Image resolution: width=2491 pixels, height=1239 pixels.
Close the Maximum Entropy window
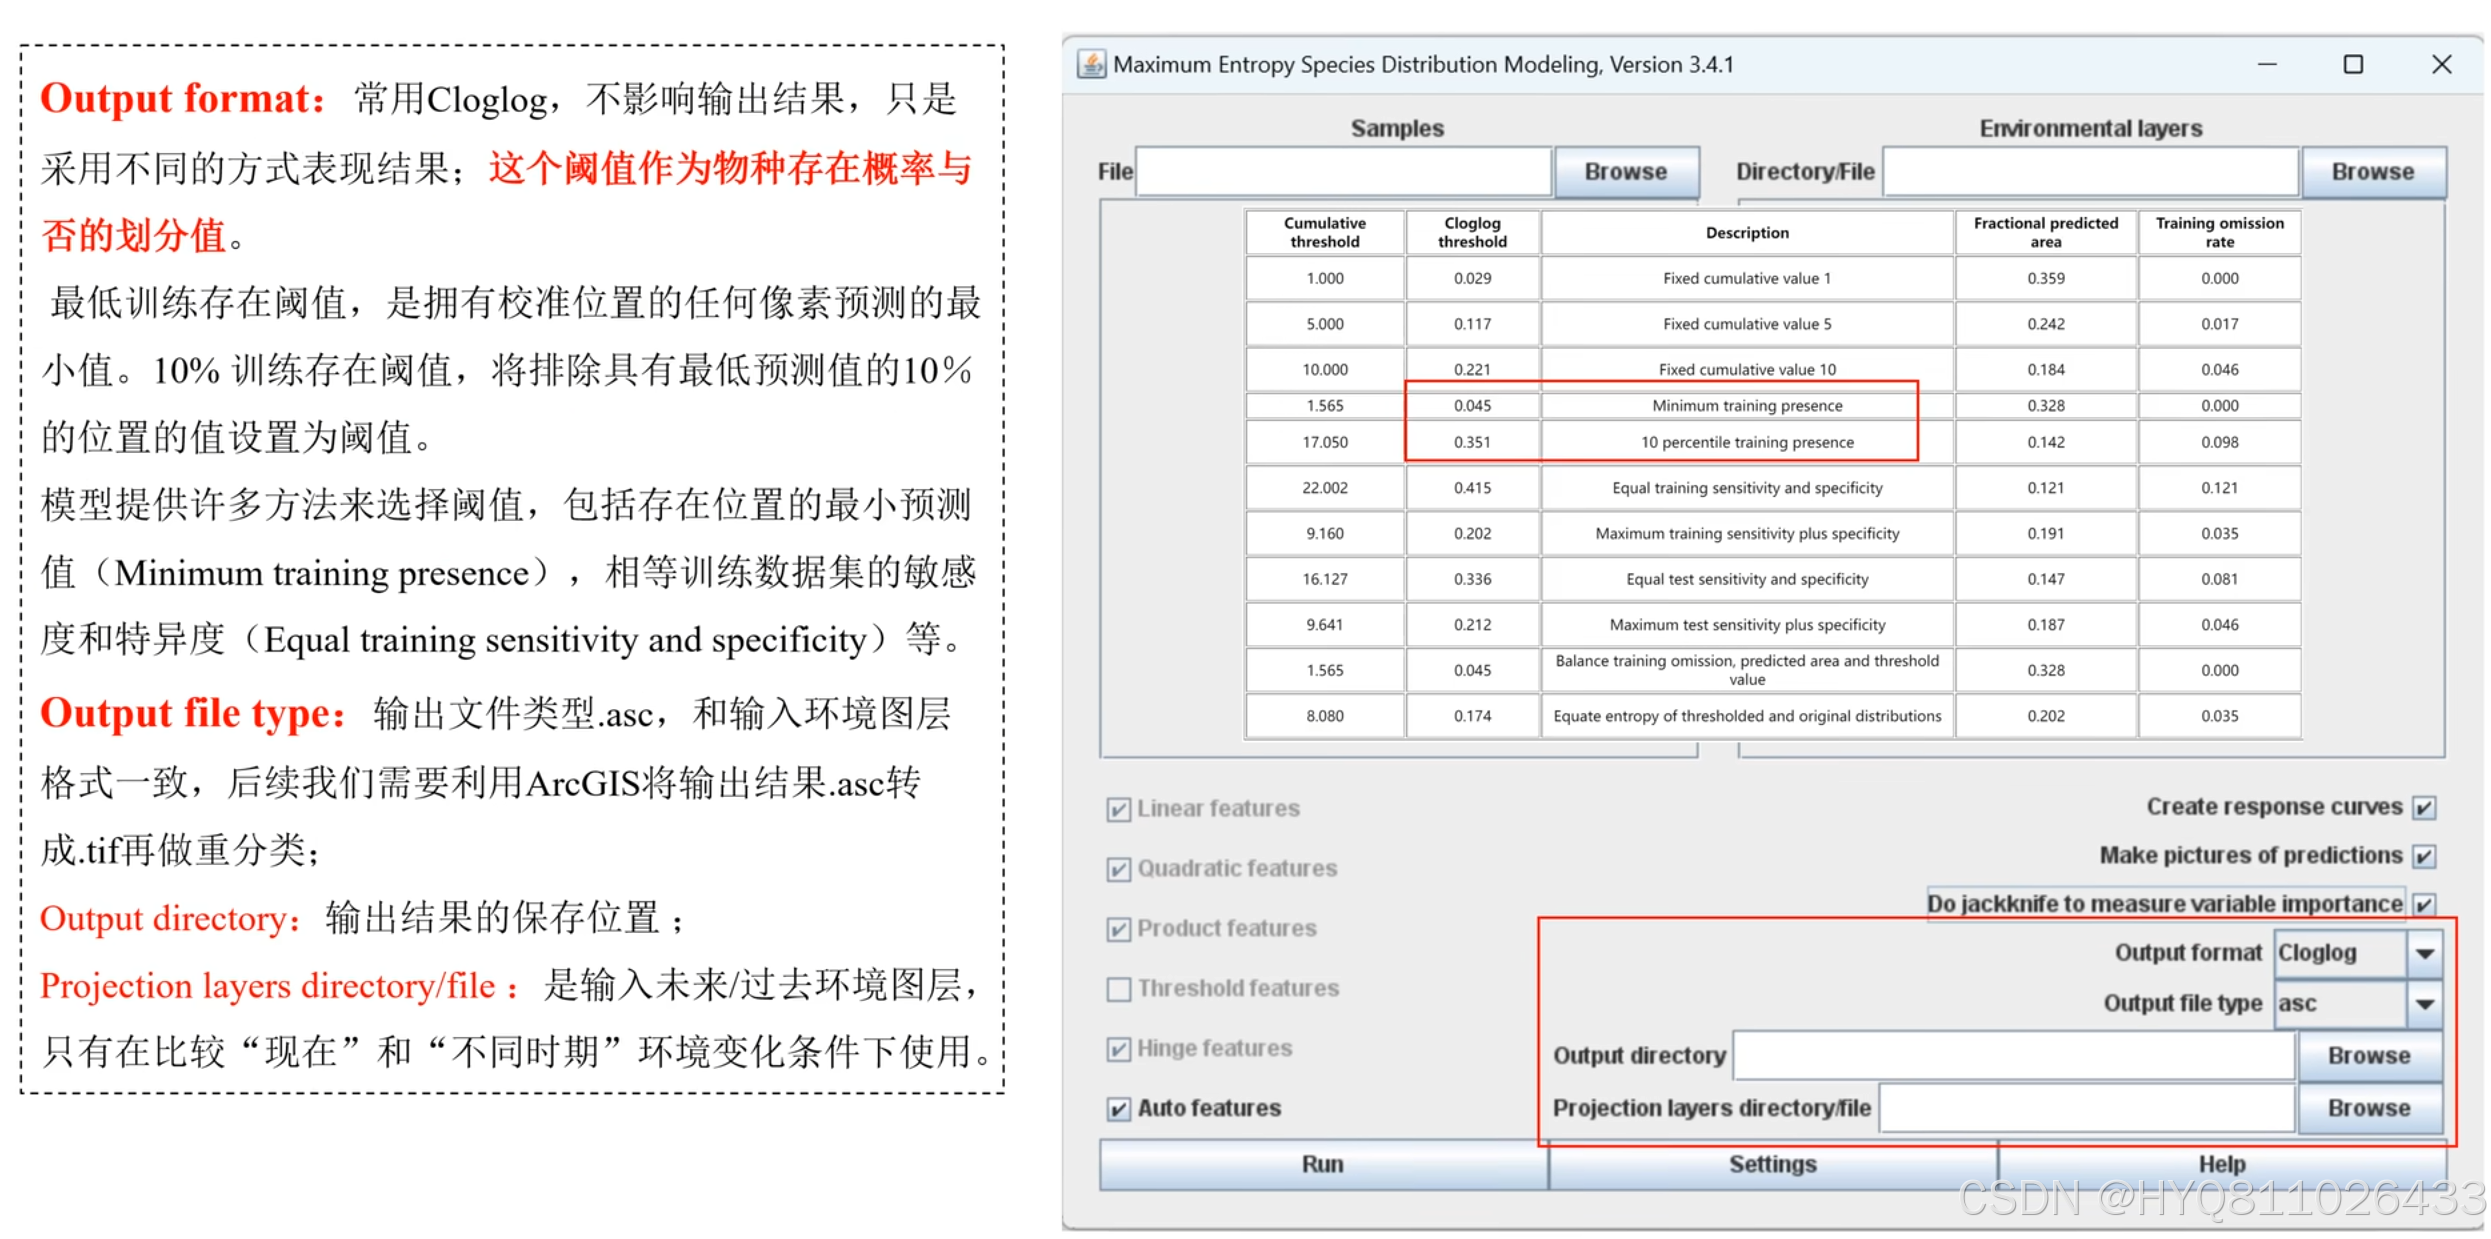[2441, 65]
